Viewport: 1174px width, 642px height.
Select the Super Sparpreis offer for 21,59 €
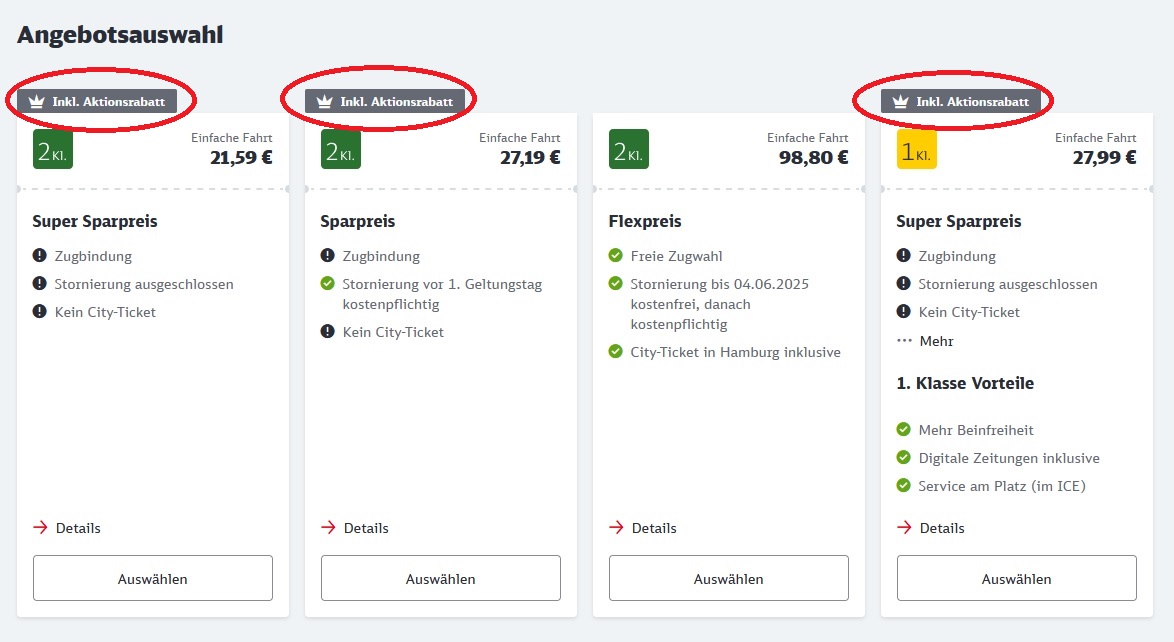(153, 578)
